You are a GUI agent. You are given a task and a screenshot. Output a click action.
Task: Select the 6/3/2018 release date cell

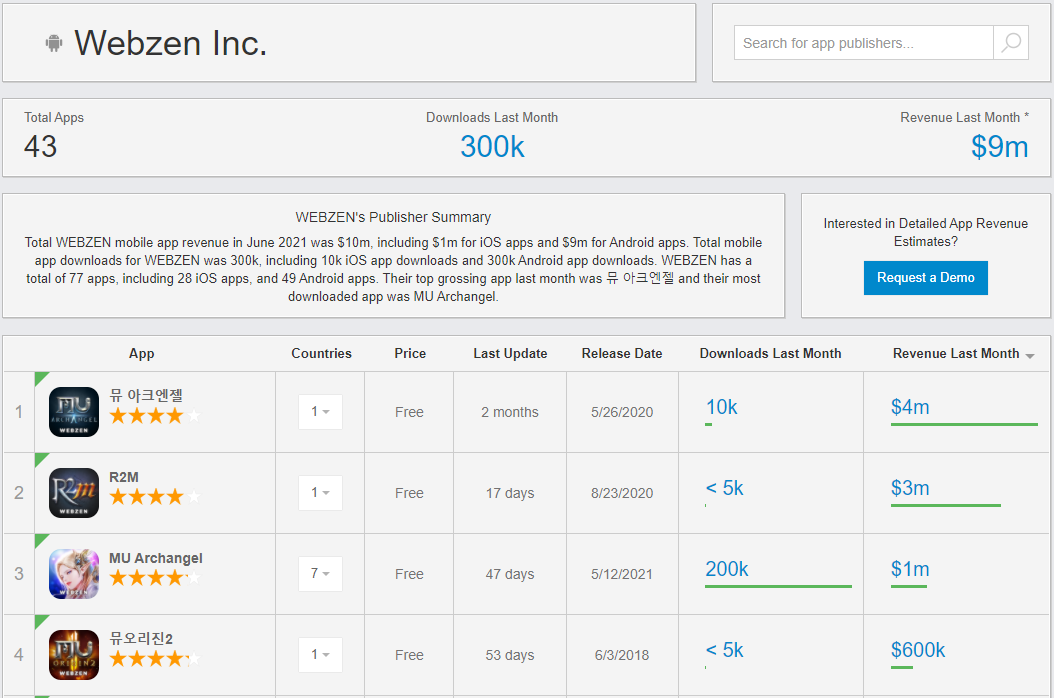tap(622, 655)
